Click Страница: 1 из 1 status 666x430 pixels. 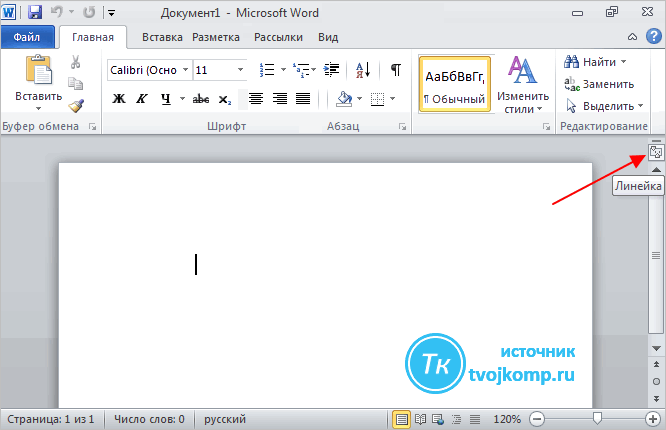tap(51, 419)
